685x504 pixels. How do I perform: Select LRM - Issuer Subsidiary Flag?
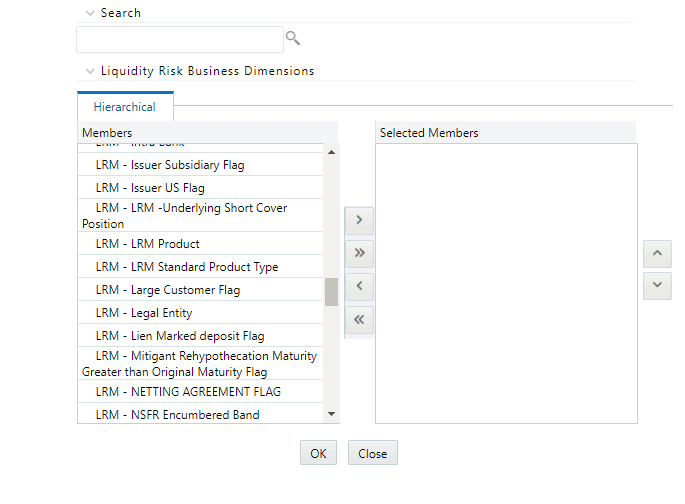point(200,165)
